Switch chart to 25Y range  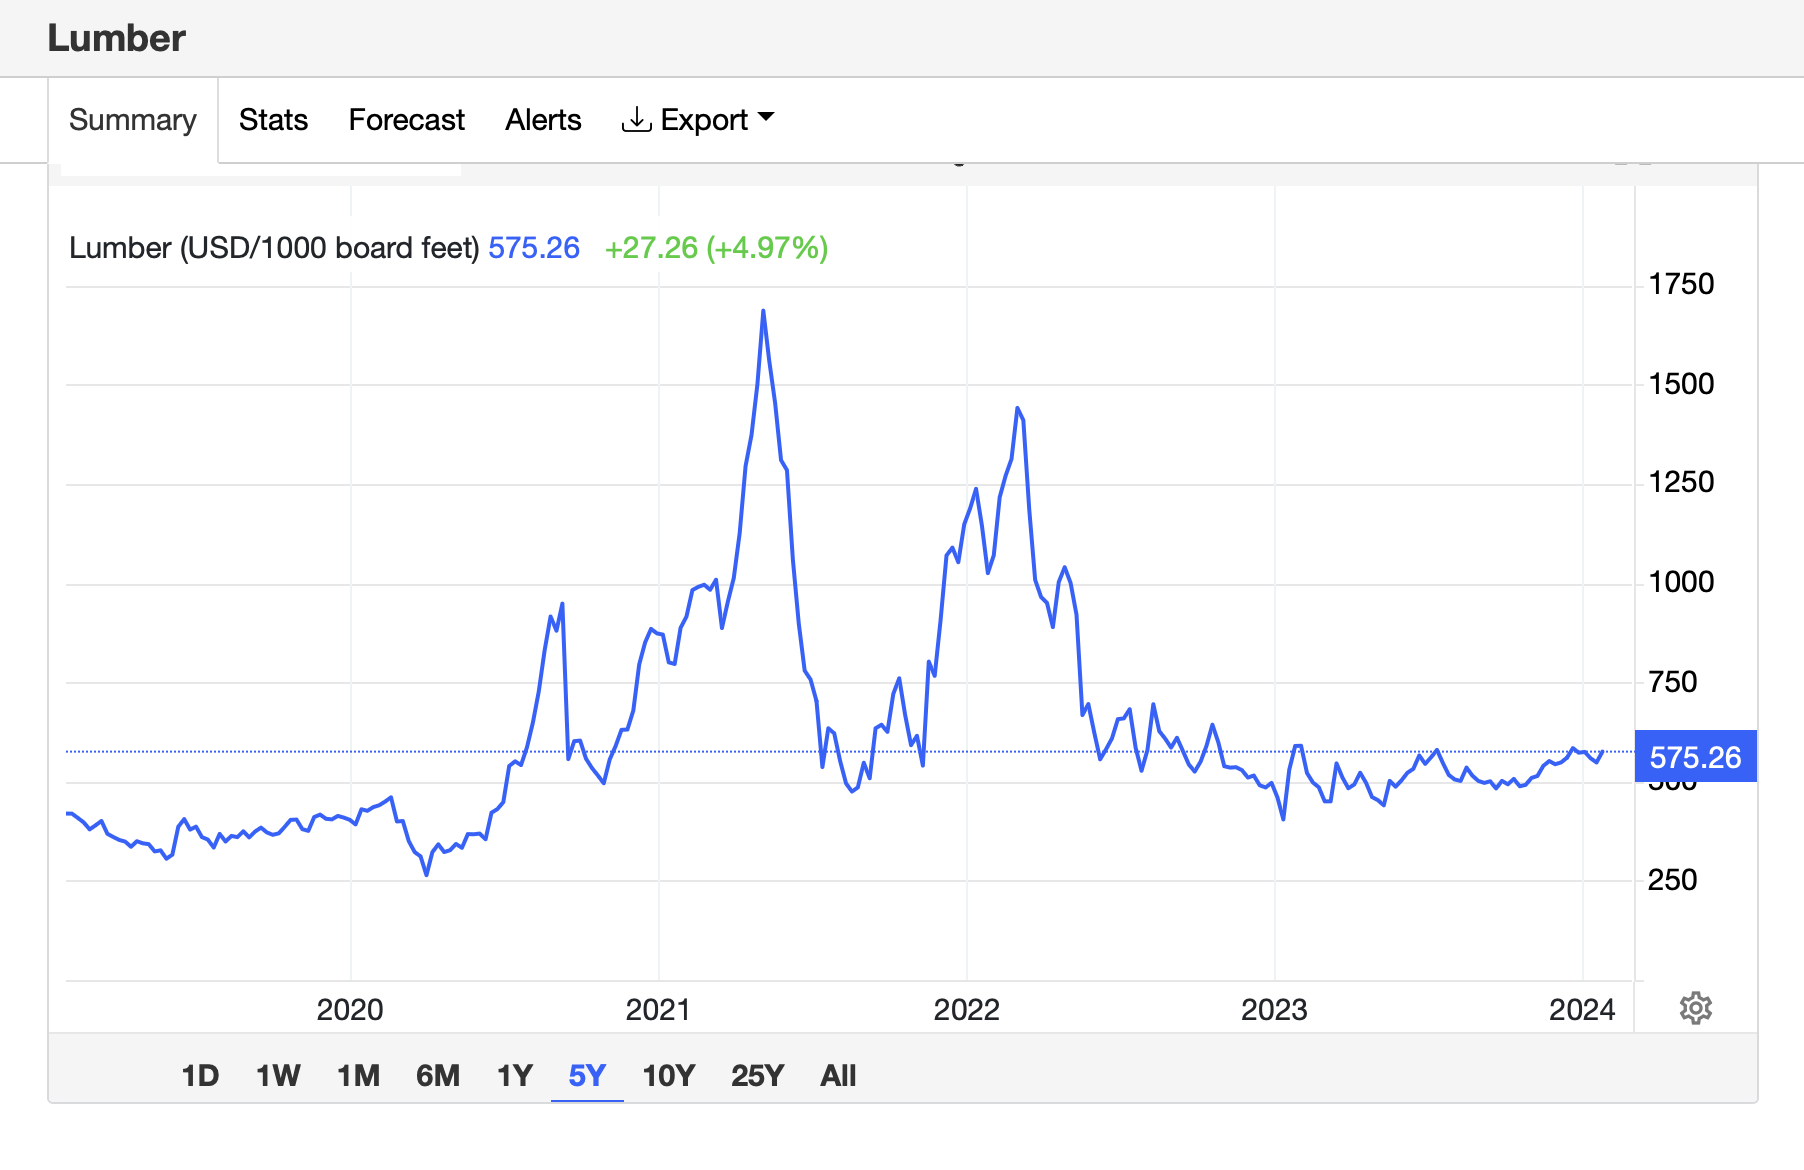(x=757, y=1076)
